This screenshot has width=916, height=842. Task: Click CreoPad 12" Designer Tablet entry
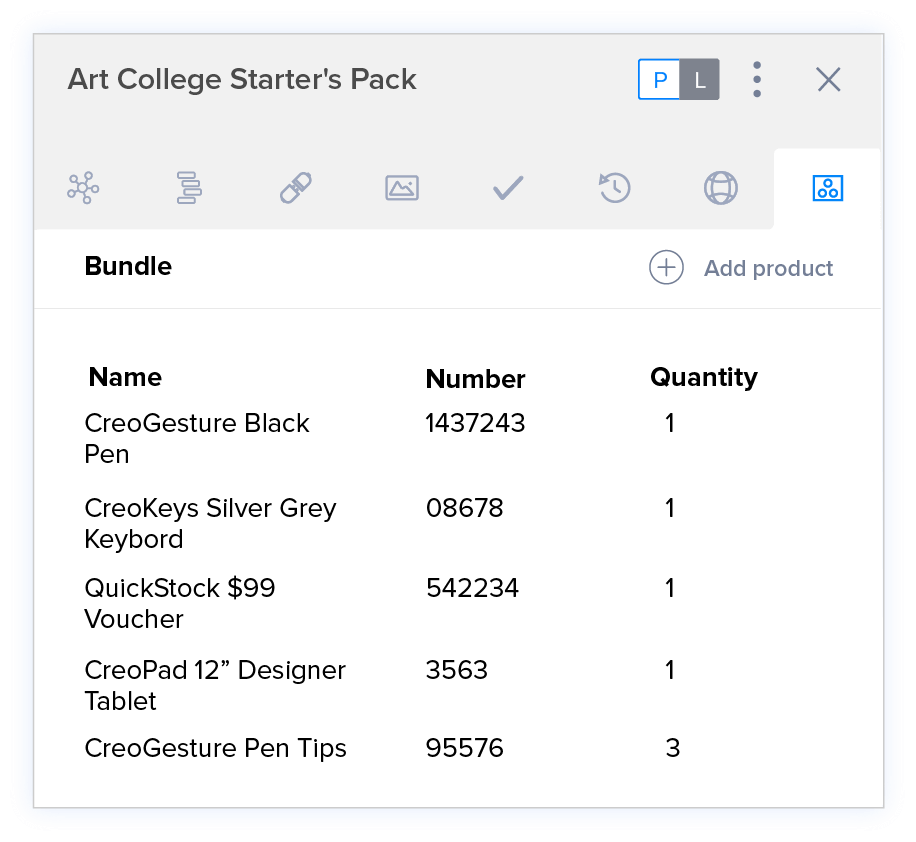215,685
